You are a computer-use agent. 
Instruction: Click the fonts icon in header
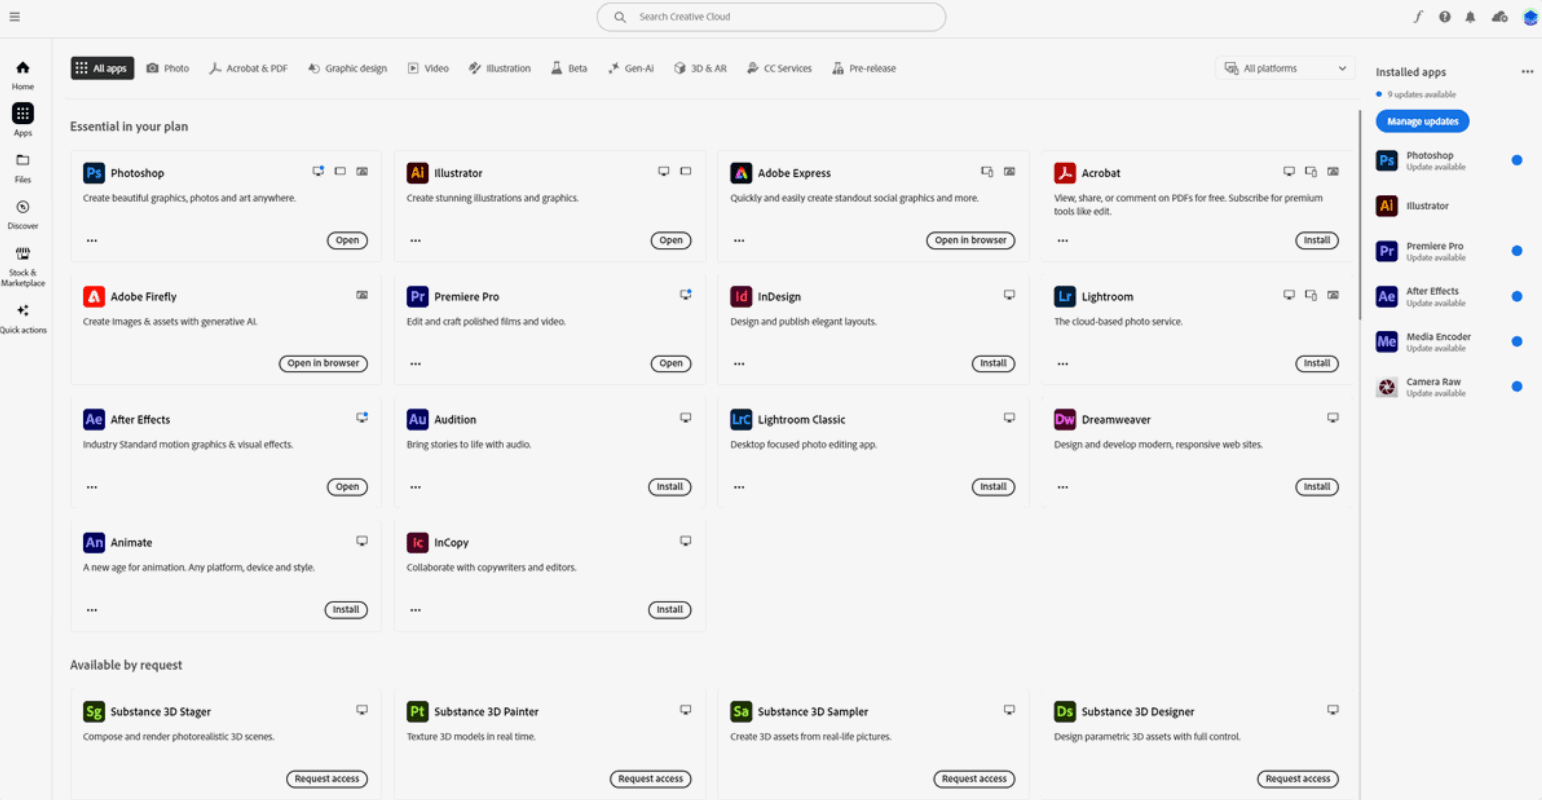pyautogui.click(x=1418, y=17)
